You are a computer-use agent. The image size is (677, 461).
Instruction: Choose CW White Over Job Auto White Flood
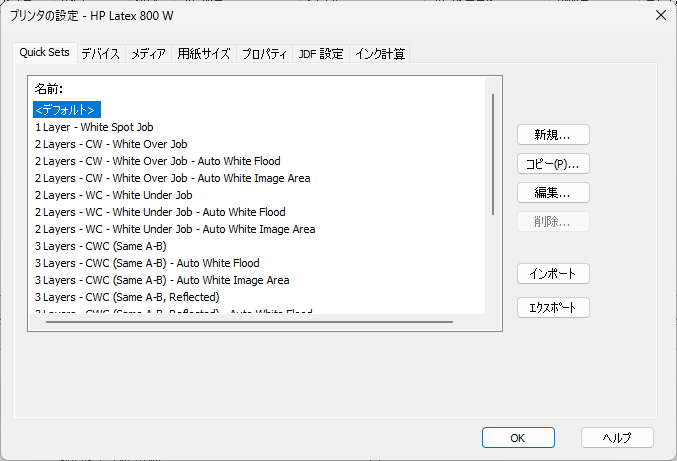coord(158,161)
